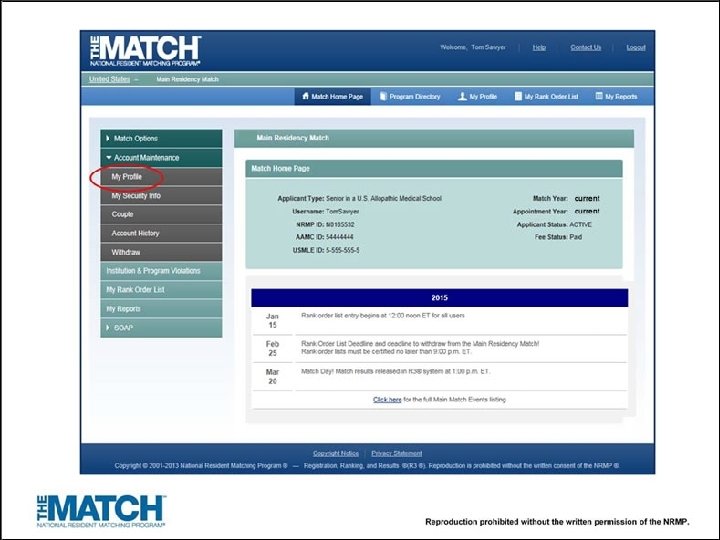Select Withdraw in the sidebar

pyautogui.click(x=161, y=252)
